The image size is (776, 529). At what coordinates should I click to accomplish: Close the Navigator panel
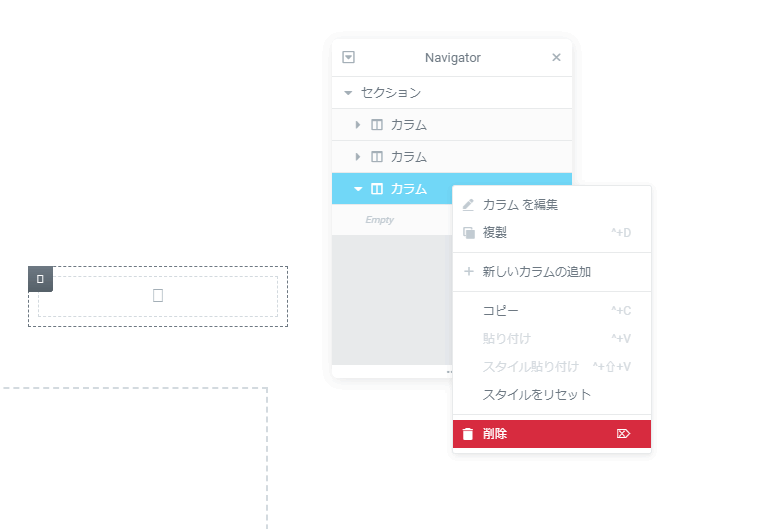556,58
